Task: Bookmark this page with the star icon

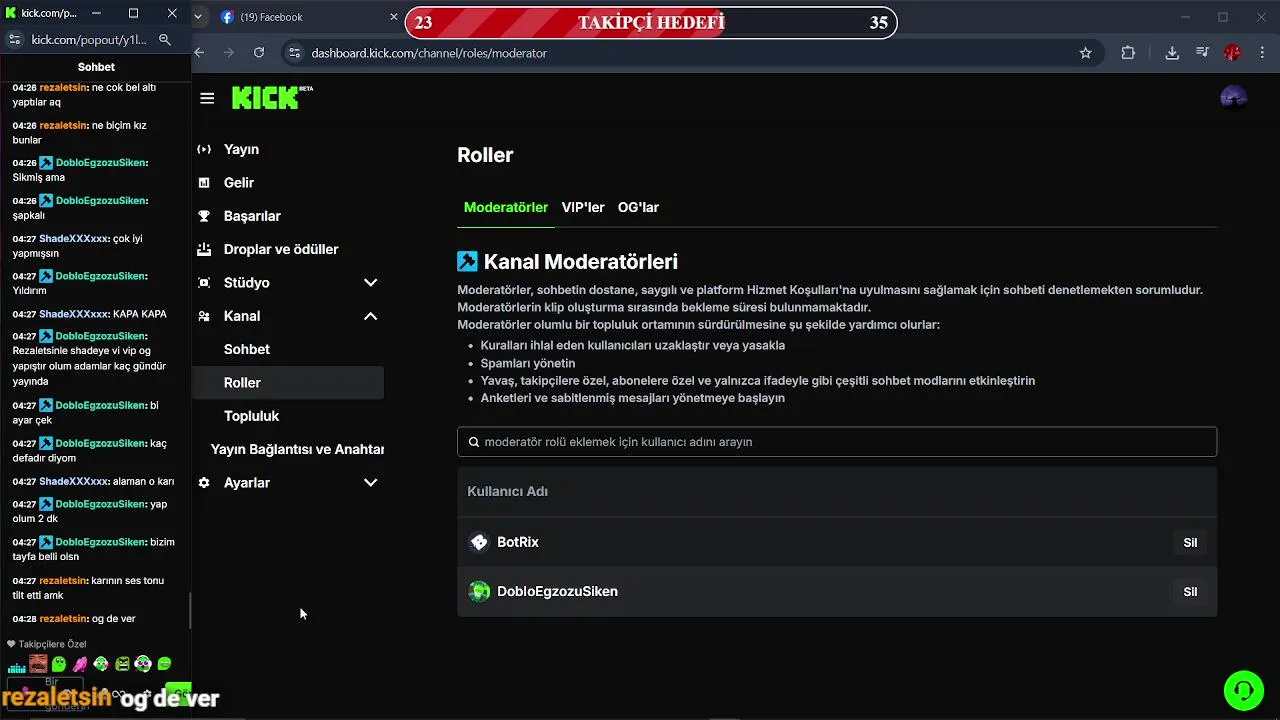Action: (1086, 53)
